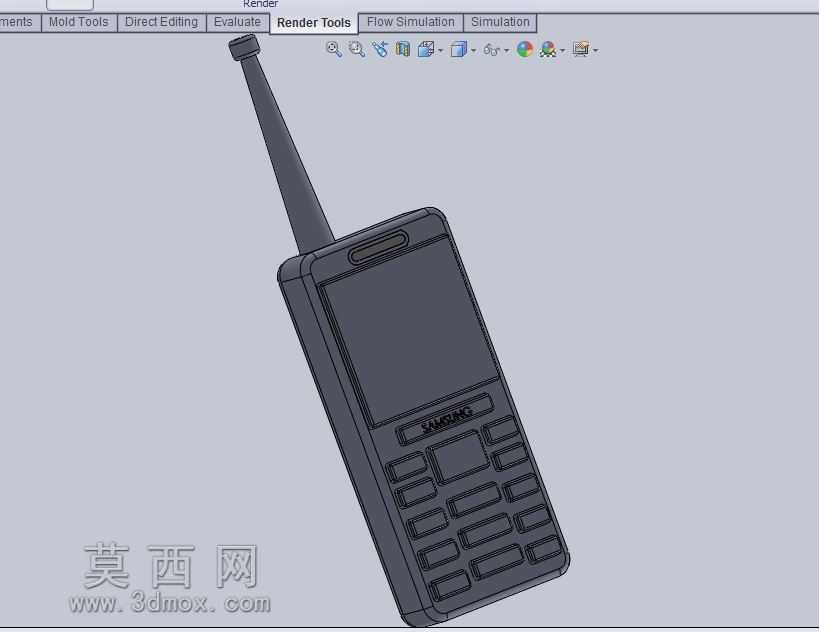
Task: Pick the SAMSUNG label on the model
Action: (447, 419)
